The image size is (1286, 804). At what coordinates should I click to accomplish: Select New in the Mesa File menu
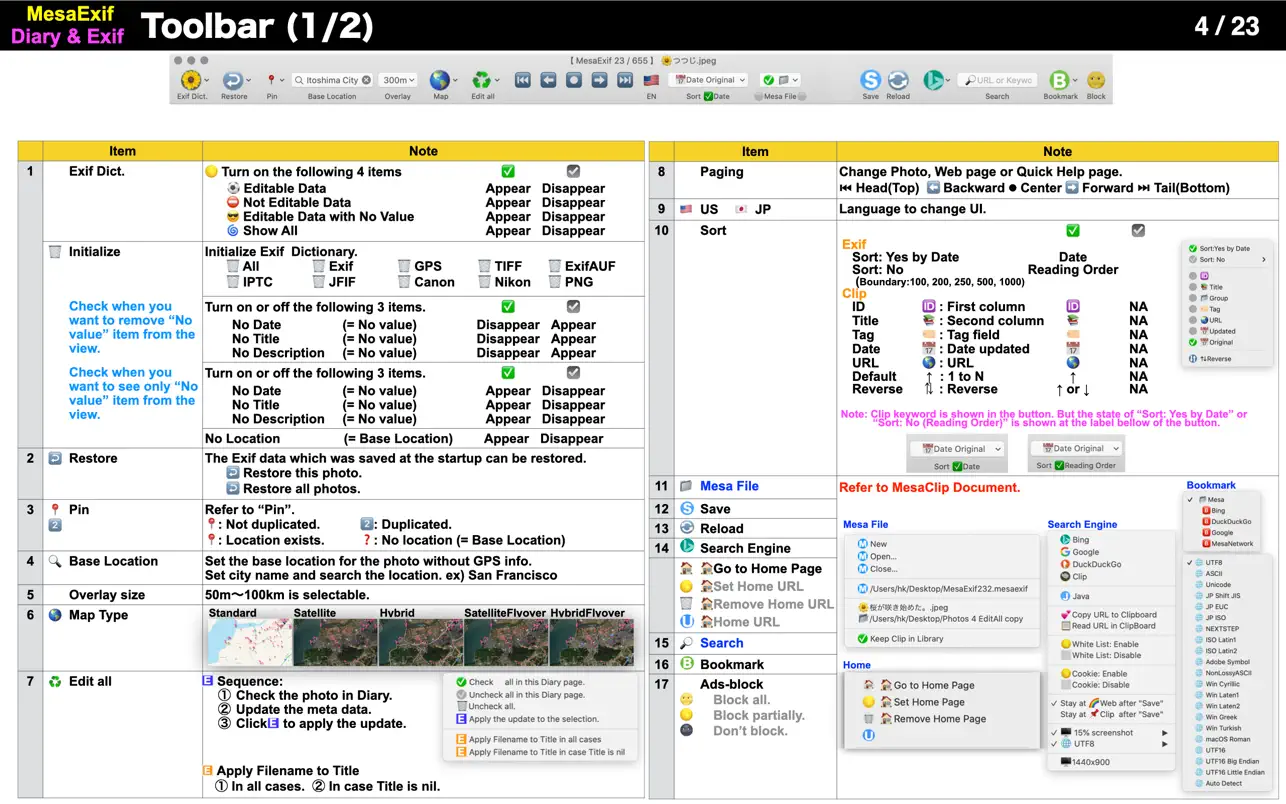[x=871, y=544]
